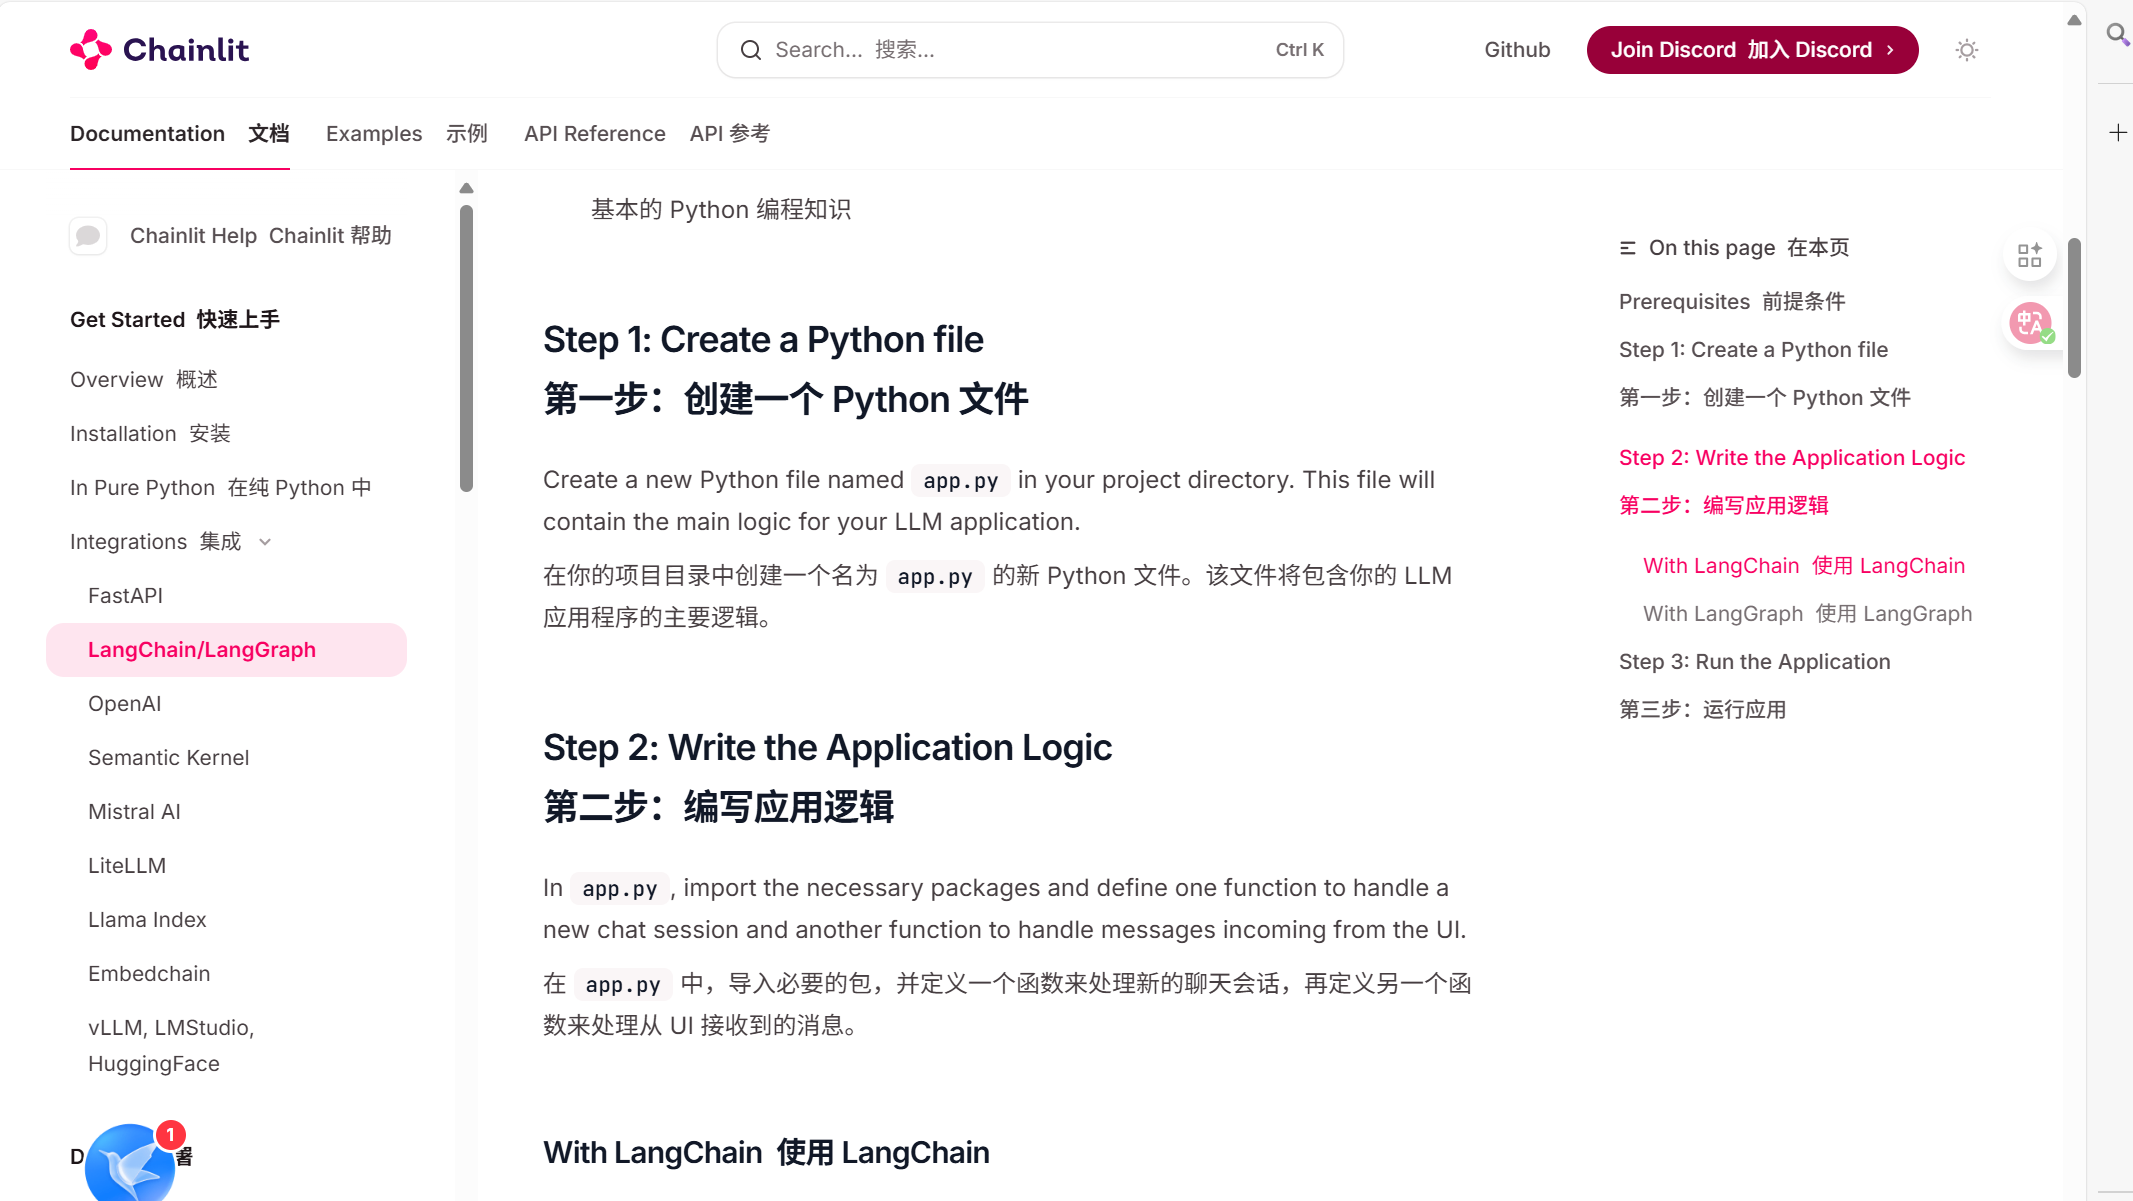Click arrow on Join Discord button
This screenshot has height=1201, width=2133.
1890,50
